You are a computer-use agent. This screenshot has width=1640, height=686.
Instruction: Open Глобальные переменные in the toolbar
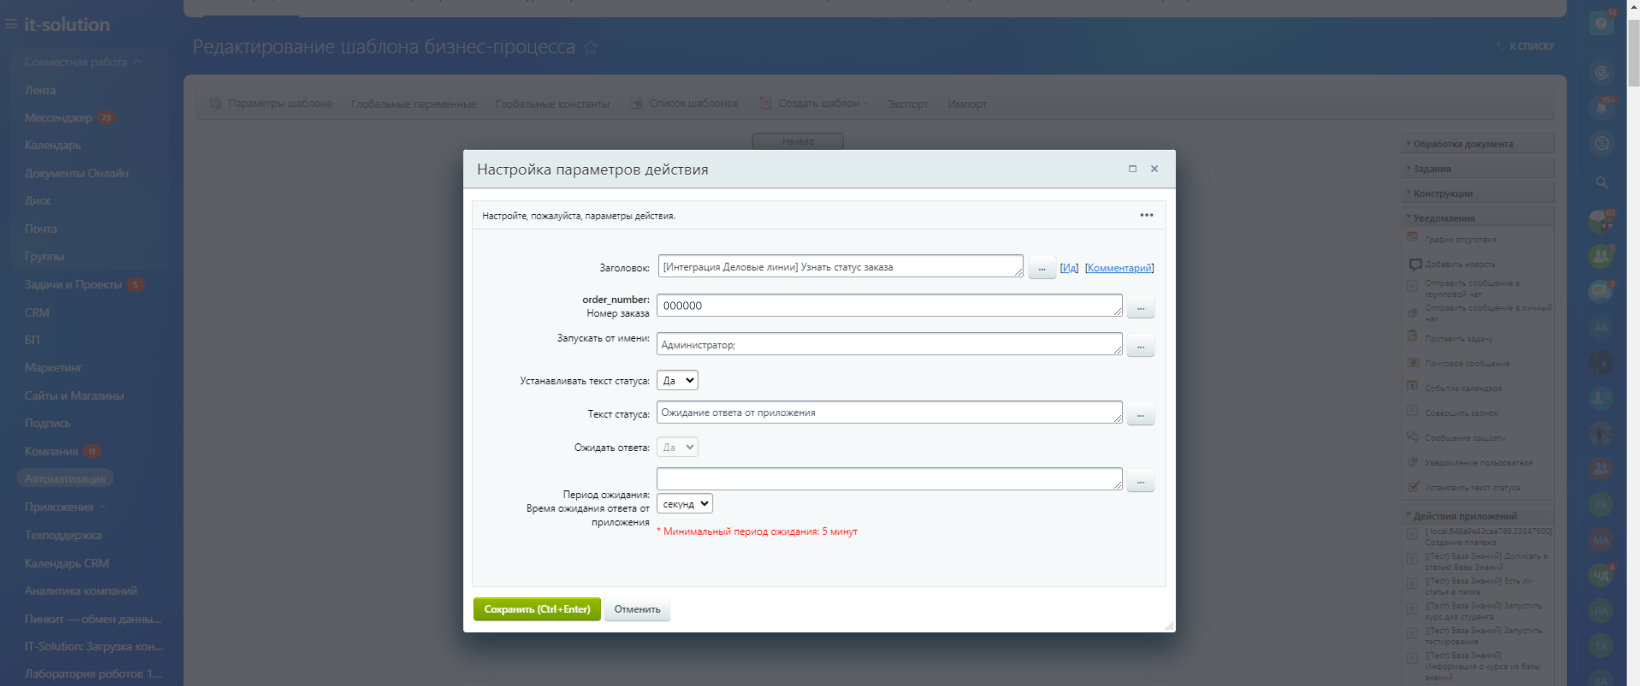(x=413, y=104)
